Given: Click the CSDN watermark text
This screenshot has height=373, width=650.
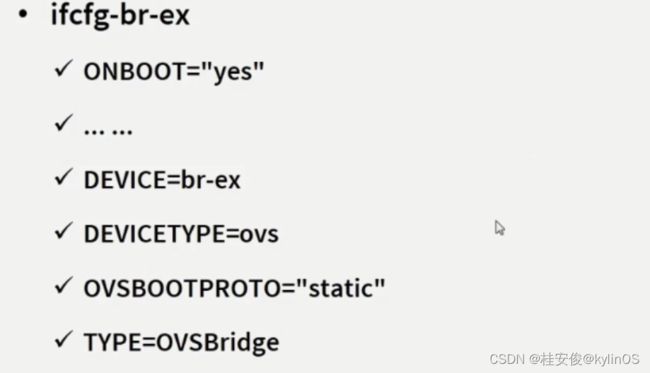Looking at the screenshot, I should 507,359.
